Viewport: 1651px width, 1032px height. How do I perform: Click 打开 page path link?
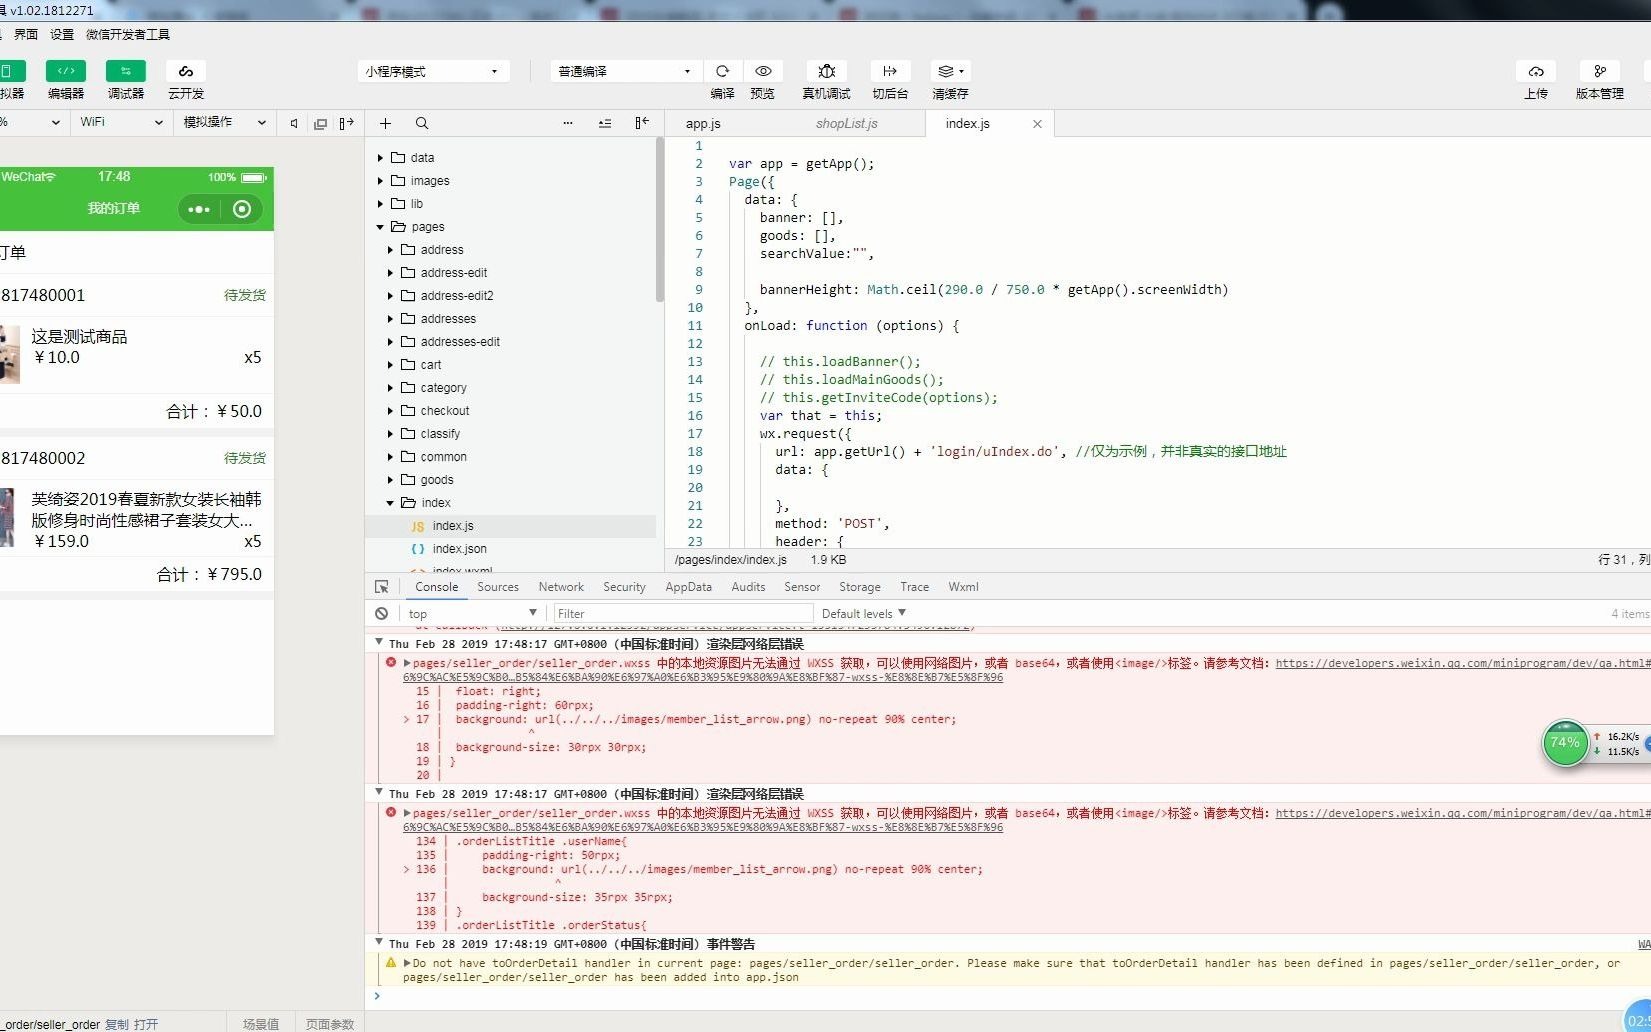point(146,1024)
